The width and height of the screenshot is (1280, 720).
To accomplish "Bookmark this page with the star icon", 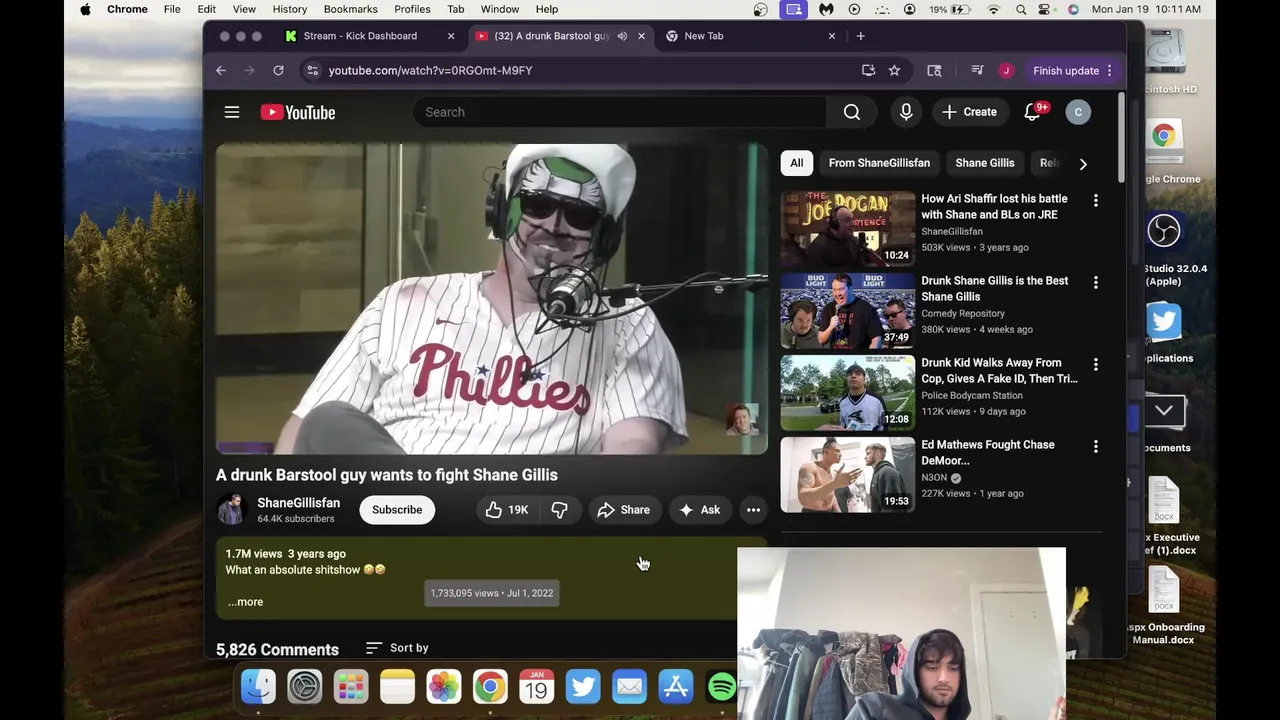I will (x=894, y=70).
